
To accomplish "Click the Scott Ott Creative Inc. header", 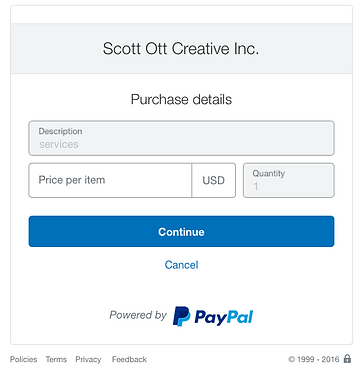I will pyautogui.click(x=181, y=49).
